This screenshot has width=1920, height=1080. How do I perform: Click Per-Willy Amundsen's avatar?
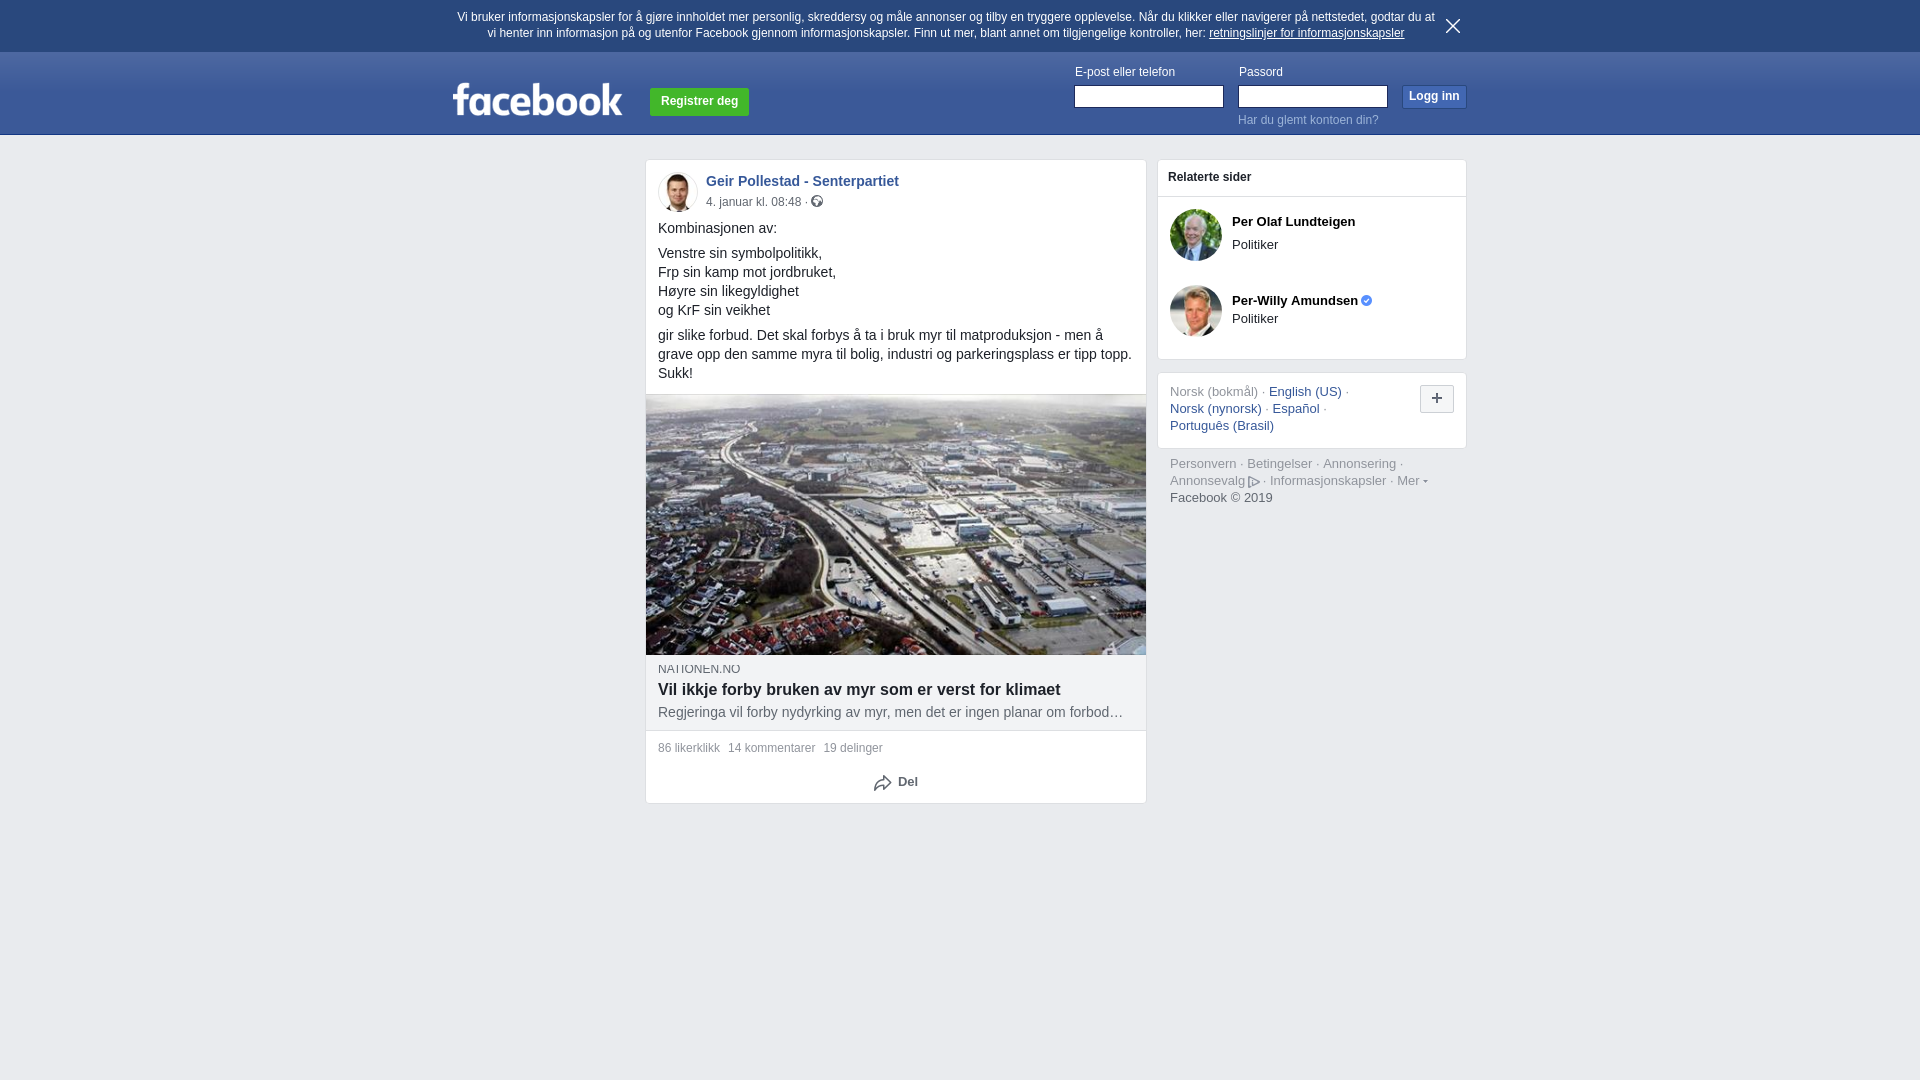pos(1196,311)
